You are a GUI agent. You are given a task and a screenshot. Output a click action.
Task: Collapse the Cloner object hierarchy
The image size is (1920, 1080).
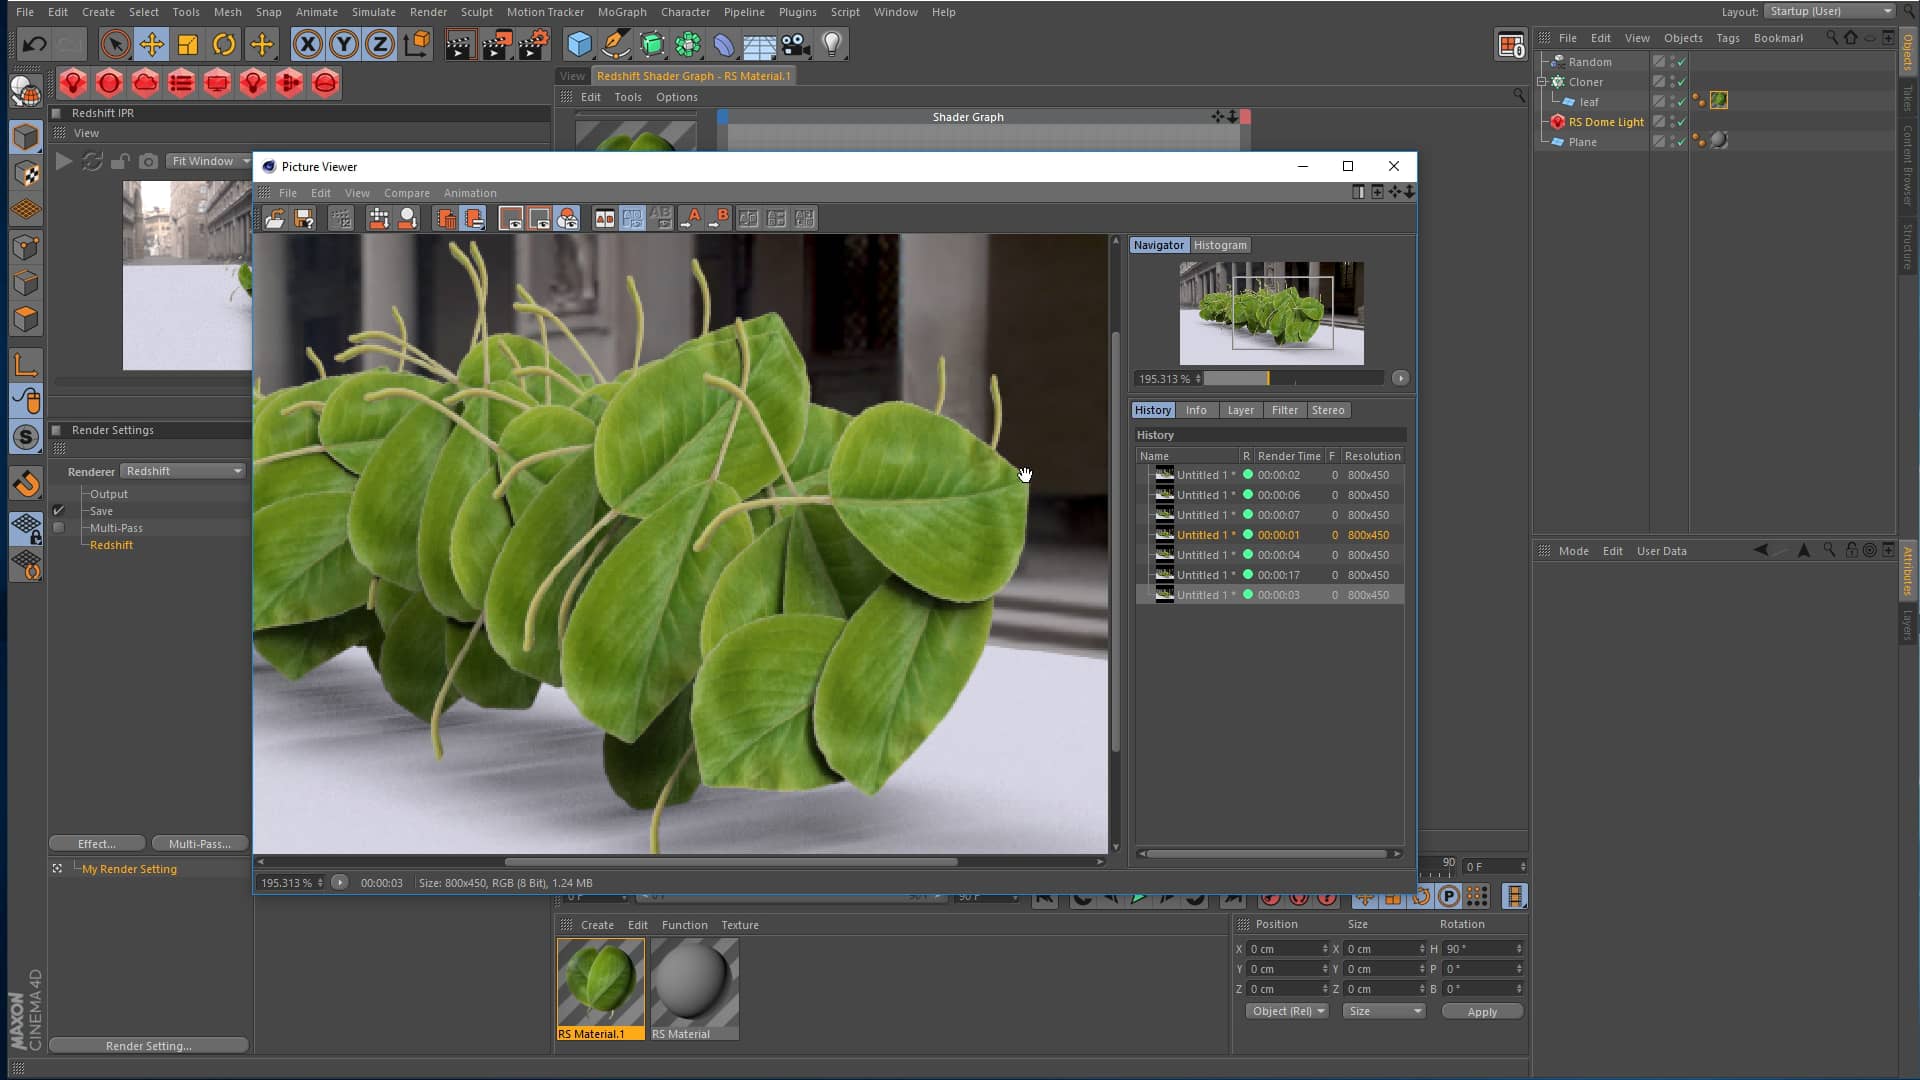(1543, 82)
